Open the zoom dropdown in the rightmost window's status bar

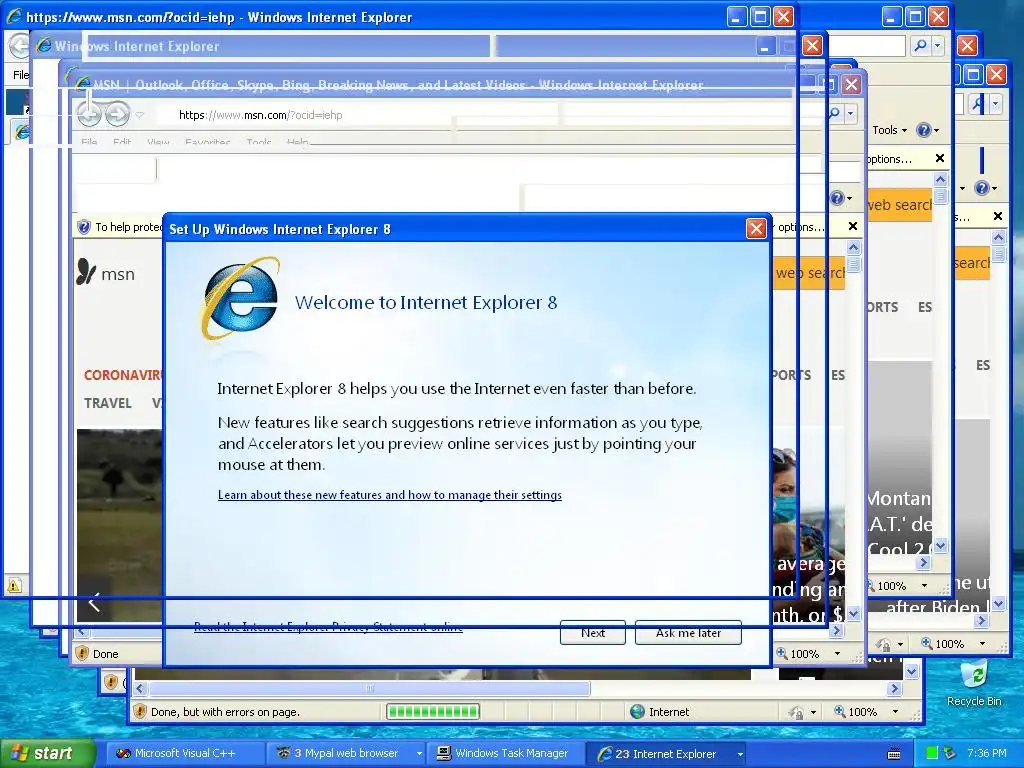tap(982, 644)
